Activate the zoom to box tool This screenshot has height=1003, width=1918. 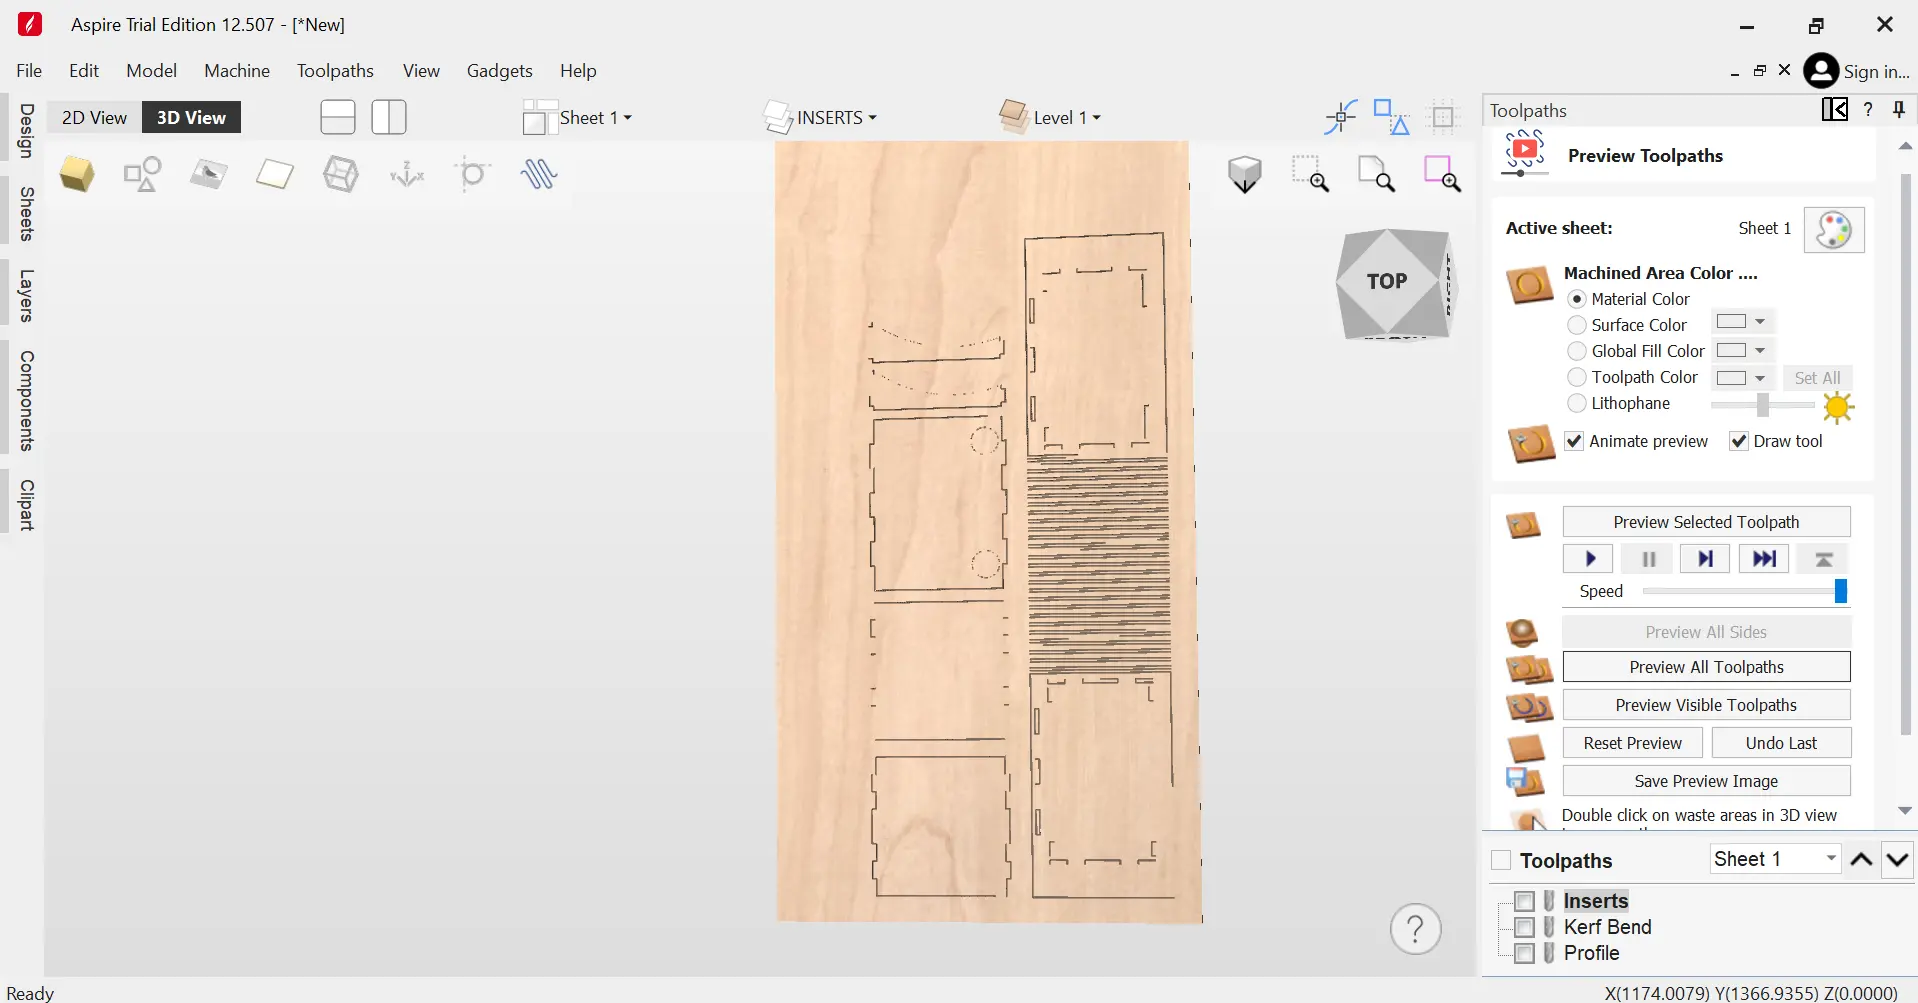click(1310, 174)
